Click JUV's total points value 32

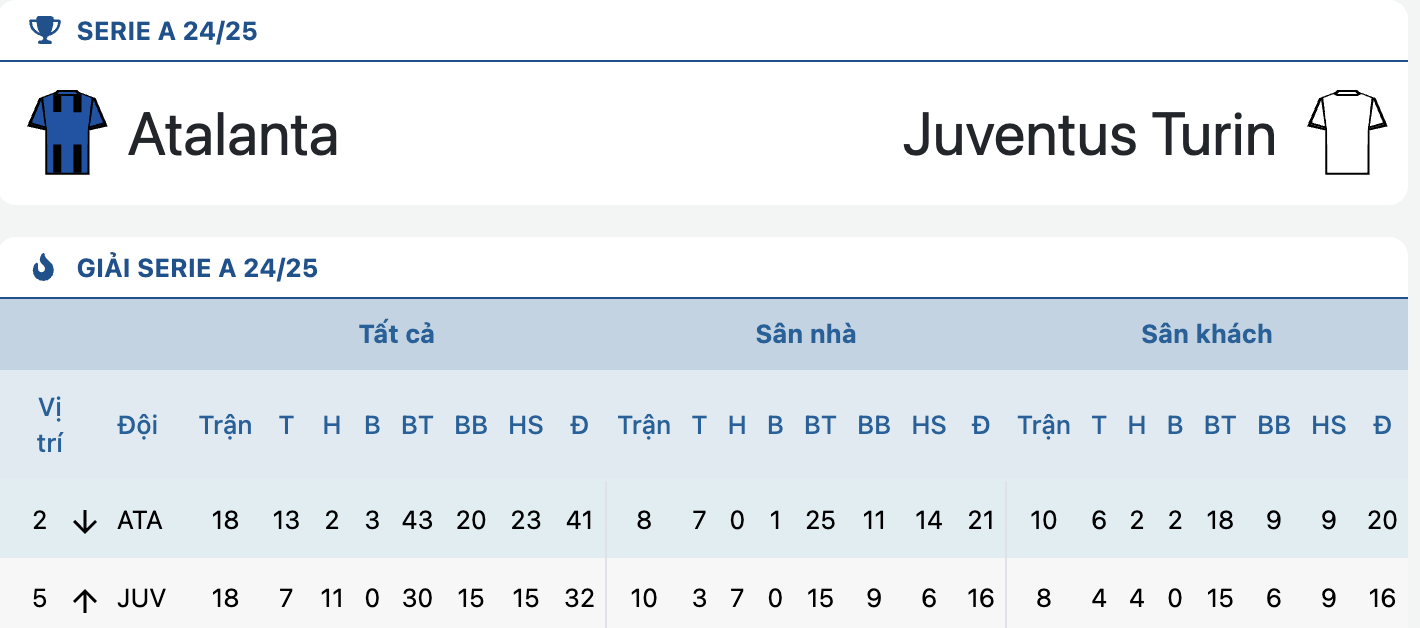click(579, 598)
